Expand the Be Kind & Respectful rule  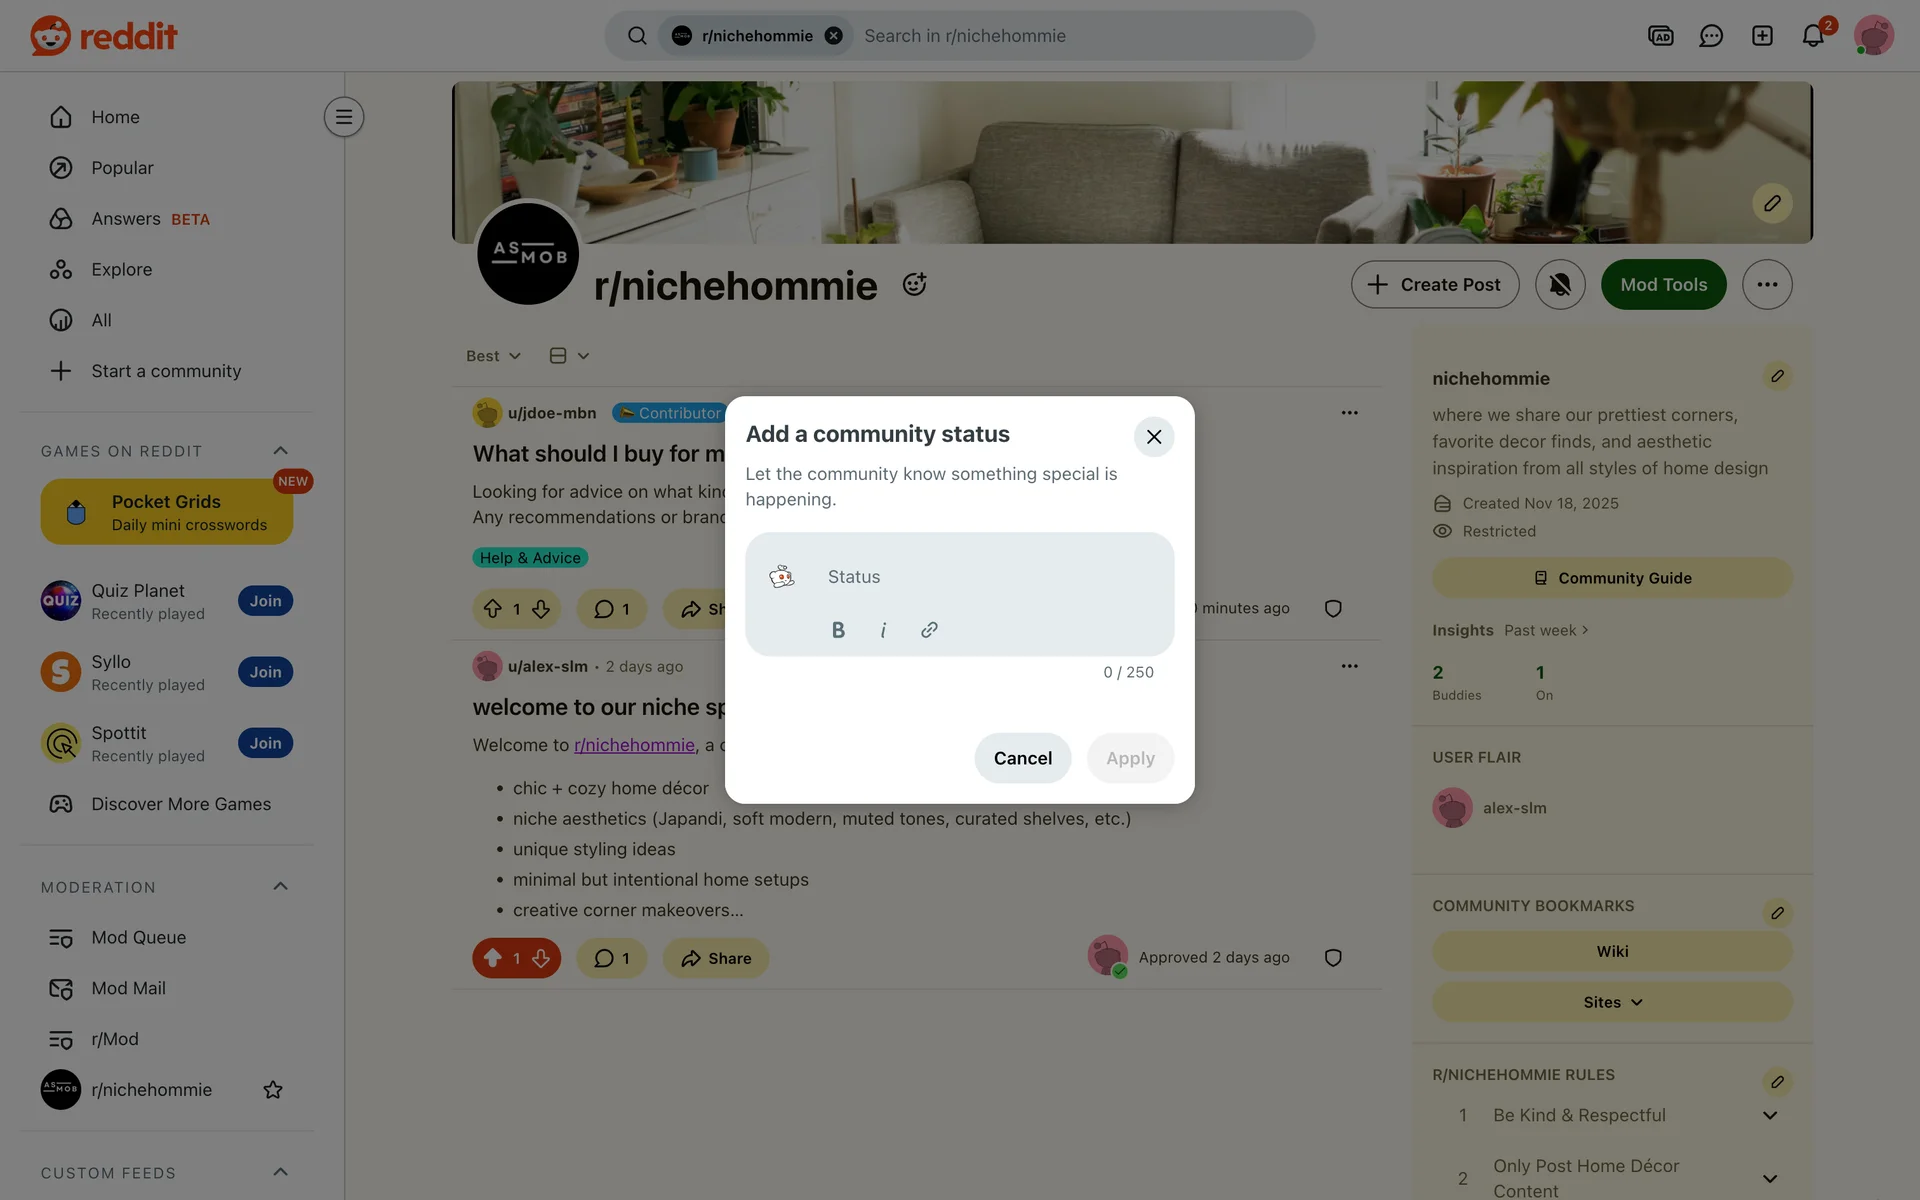pos(1769,1115)
